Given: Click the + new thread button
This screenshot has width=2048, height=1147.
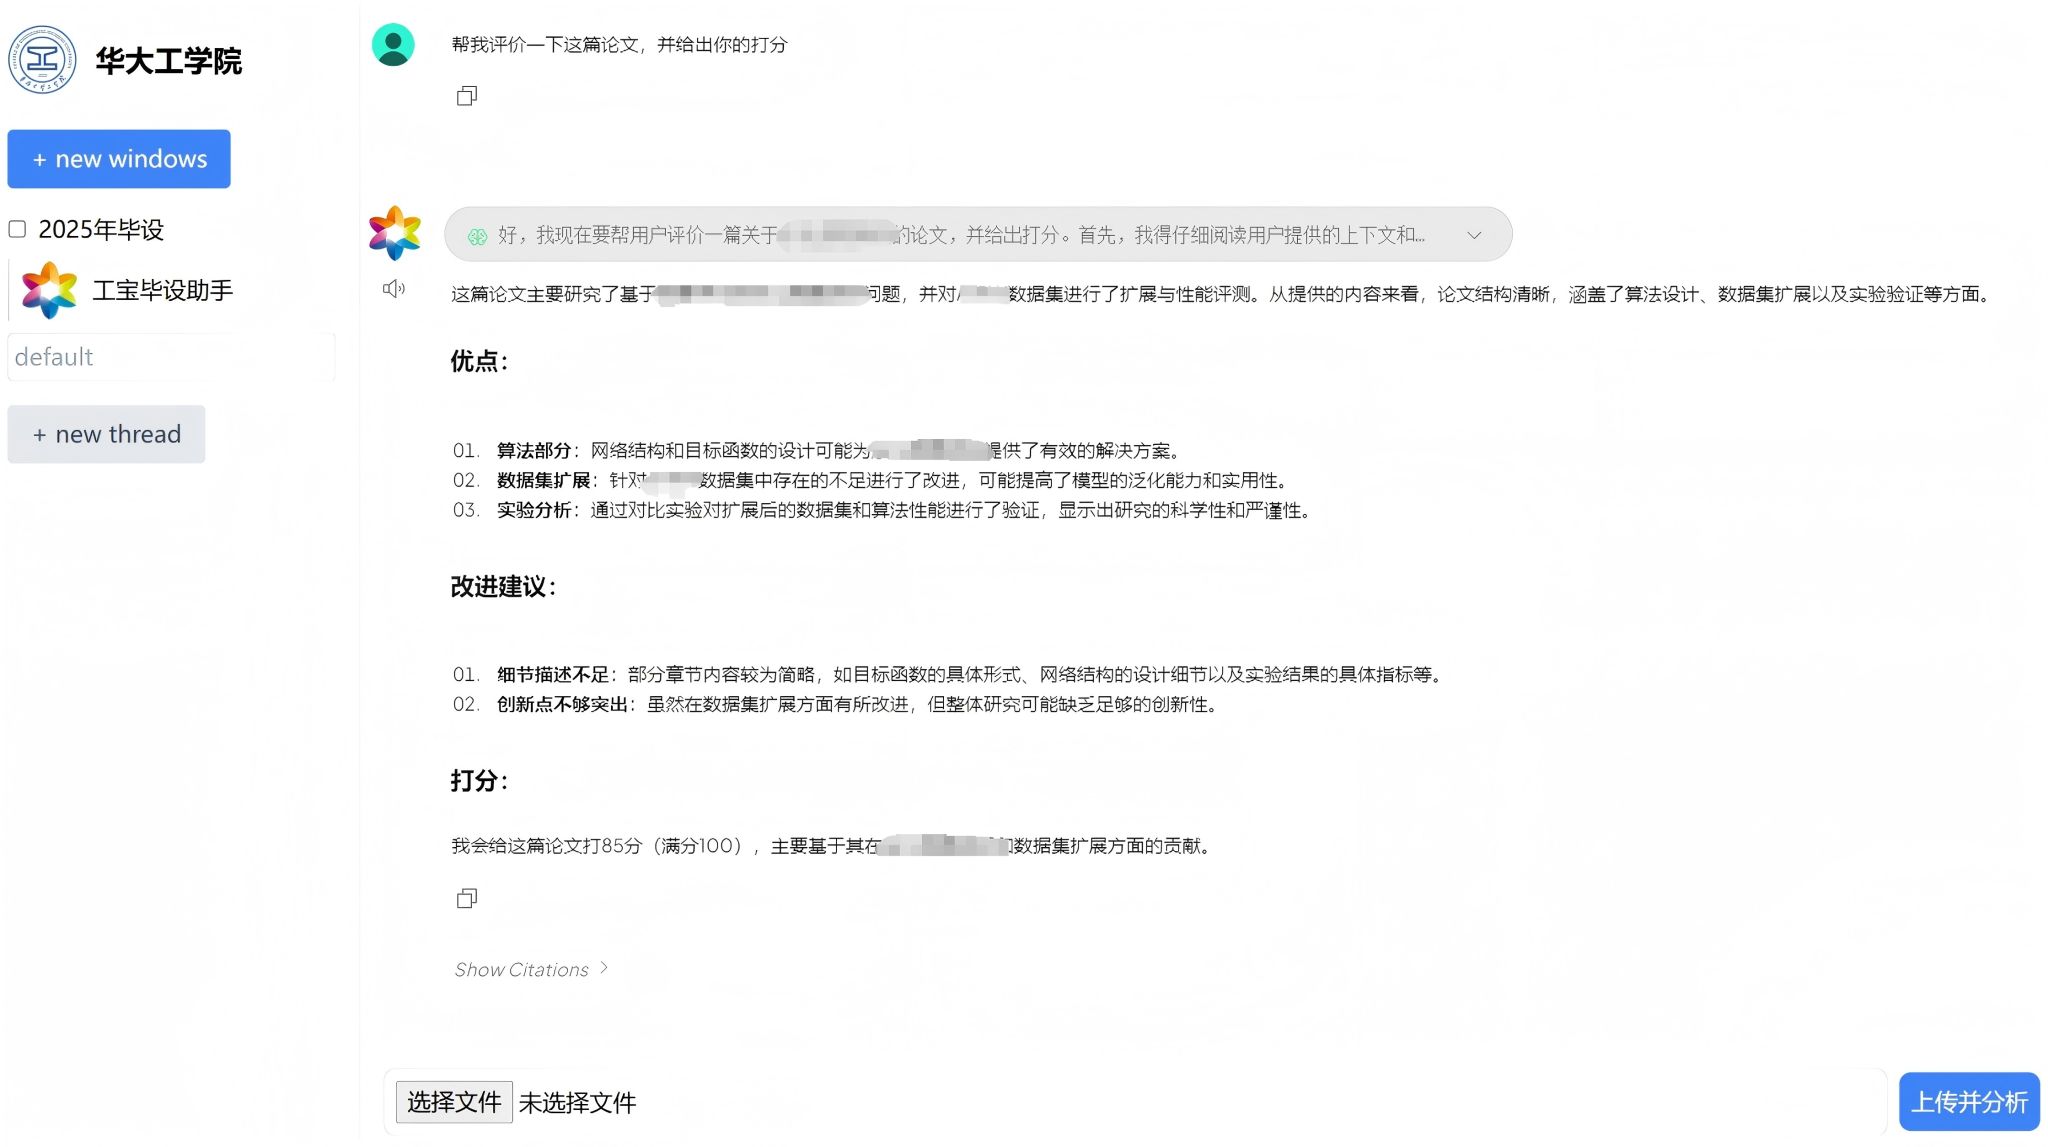Looking at the screenshot, I should (106, 433).
